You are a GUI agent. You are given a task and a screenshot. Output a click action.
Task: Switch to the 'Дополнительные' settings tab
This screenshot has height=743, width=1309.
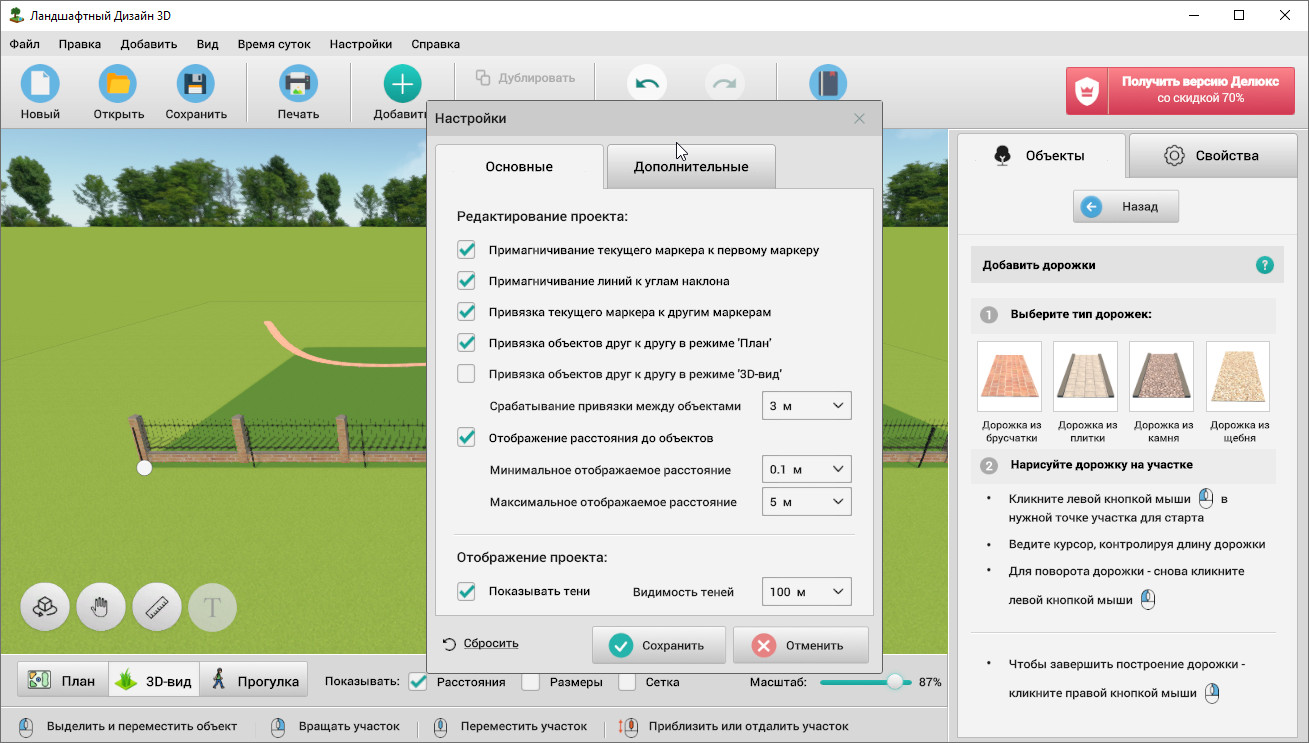coord(690,166)
